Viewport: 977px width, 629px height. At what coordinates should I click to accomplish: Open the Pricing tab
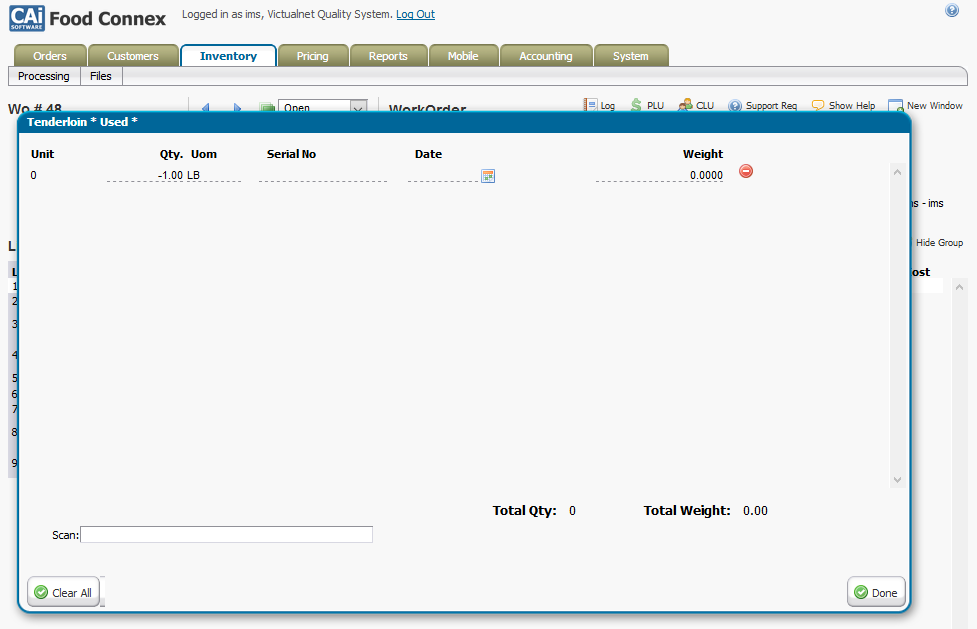[313, 55]
